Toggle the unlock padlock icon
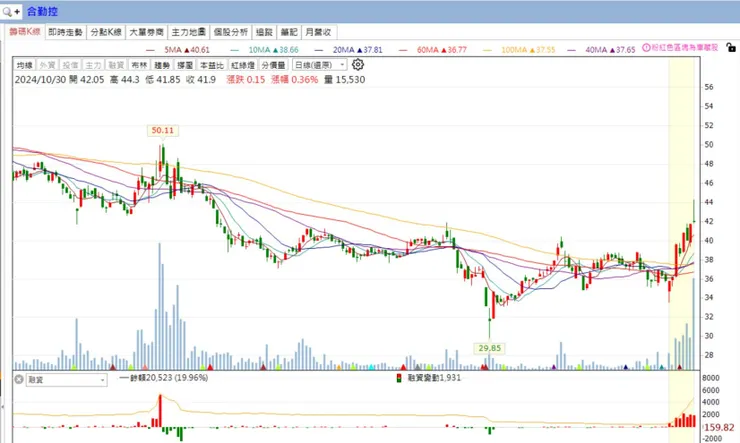This screenshot has width=740, height=443. tap(731, 48)
